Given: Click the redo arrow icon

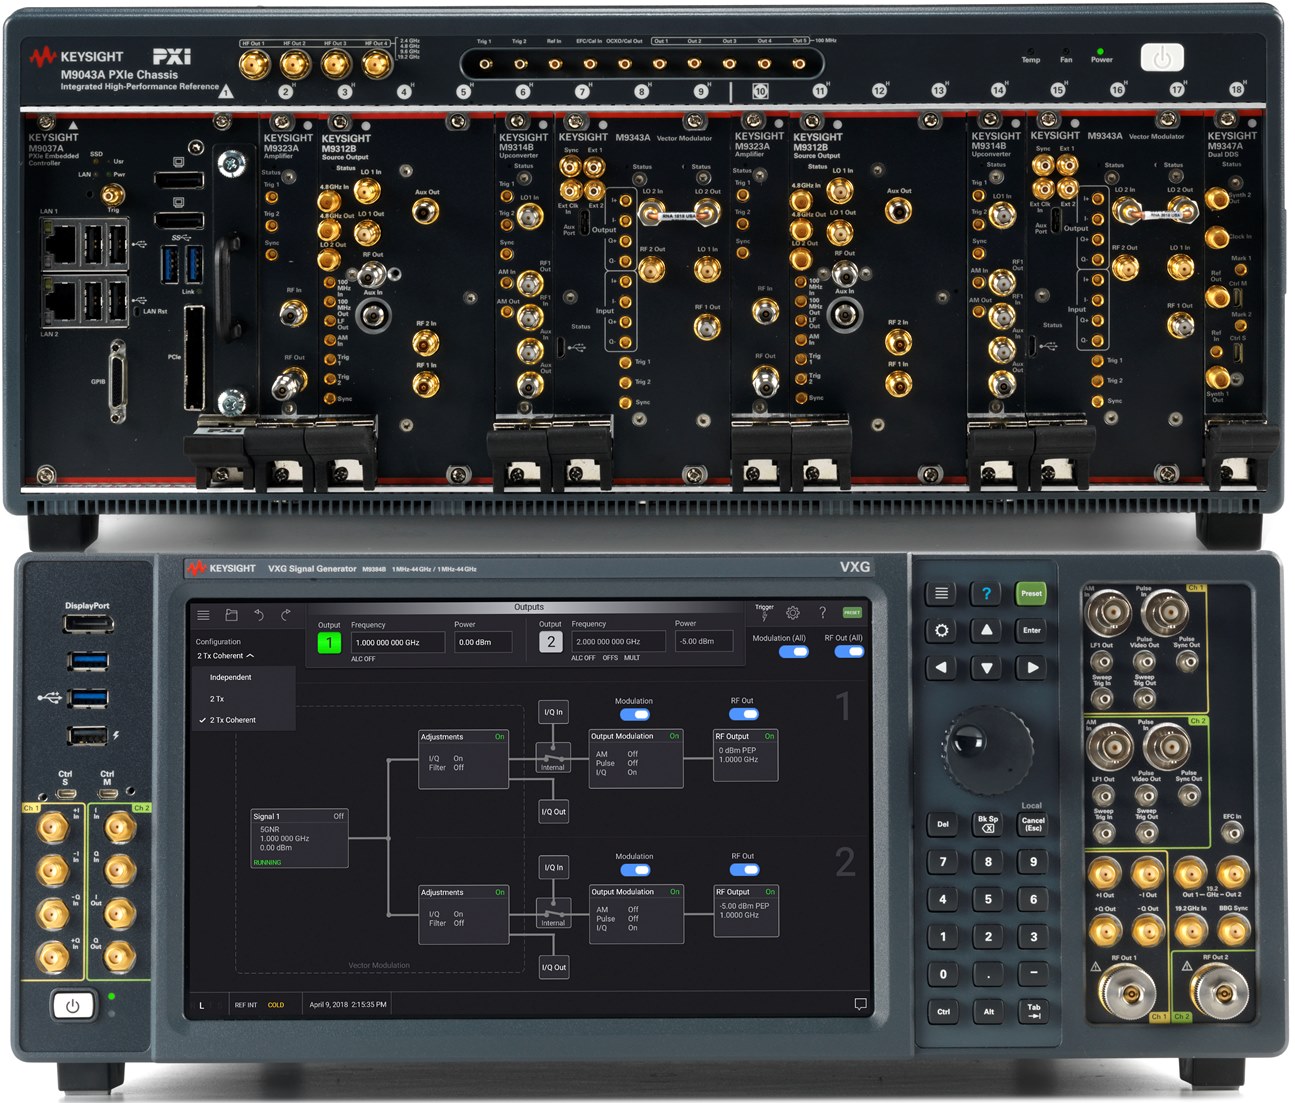Looking at the screenshot, I should click(286, 615).
